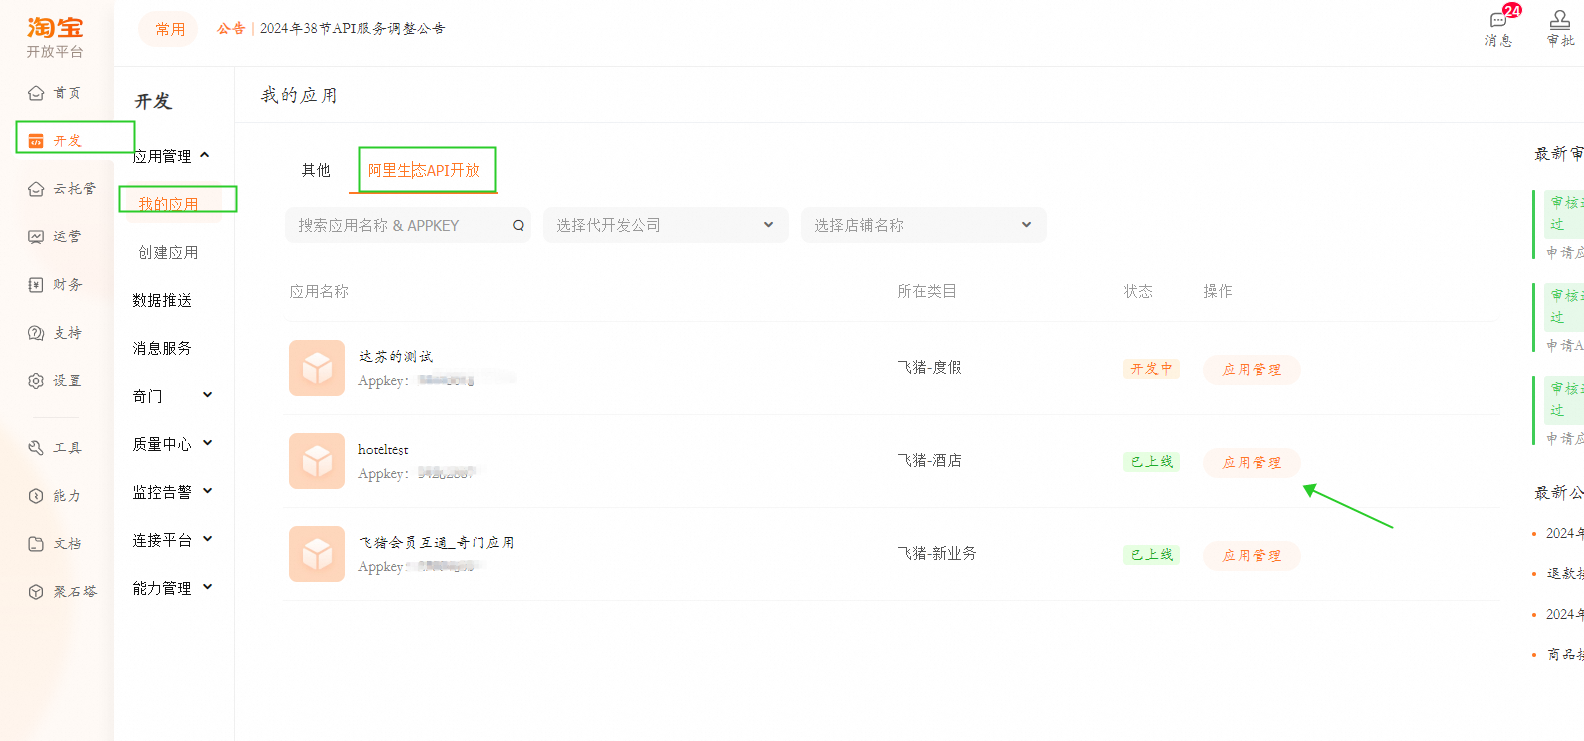This screenshot has height=741, width=1584.
Task: Click the 首页 home icon in sidebar
Action: pos(36,93)
